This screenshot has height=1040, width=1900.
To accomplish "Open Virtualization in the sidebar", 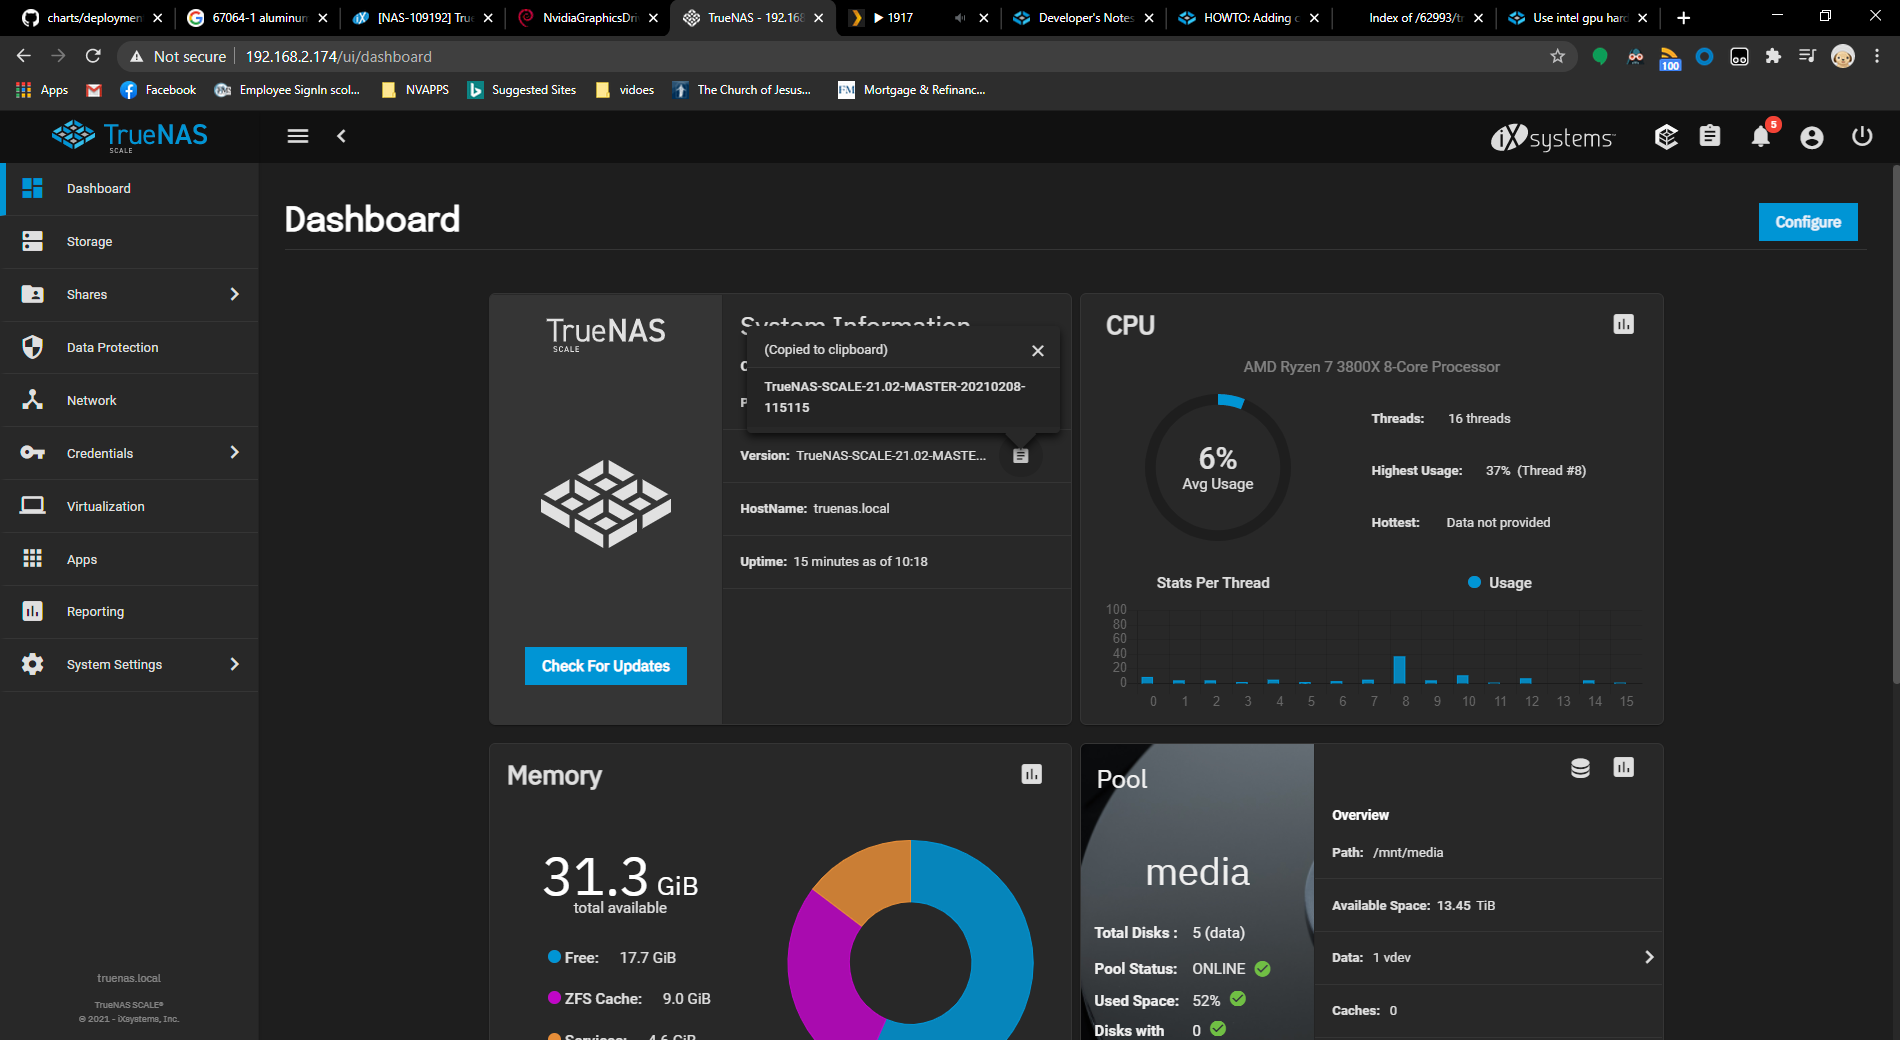I will point(129,507).
